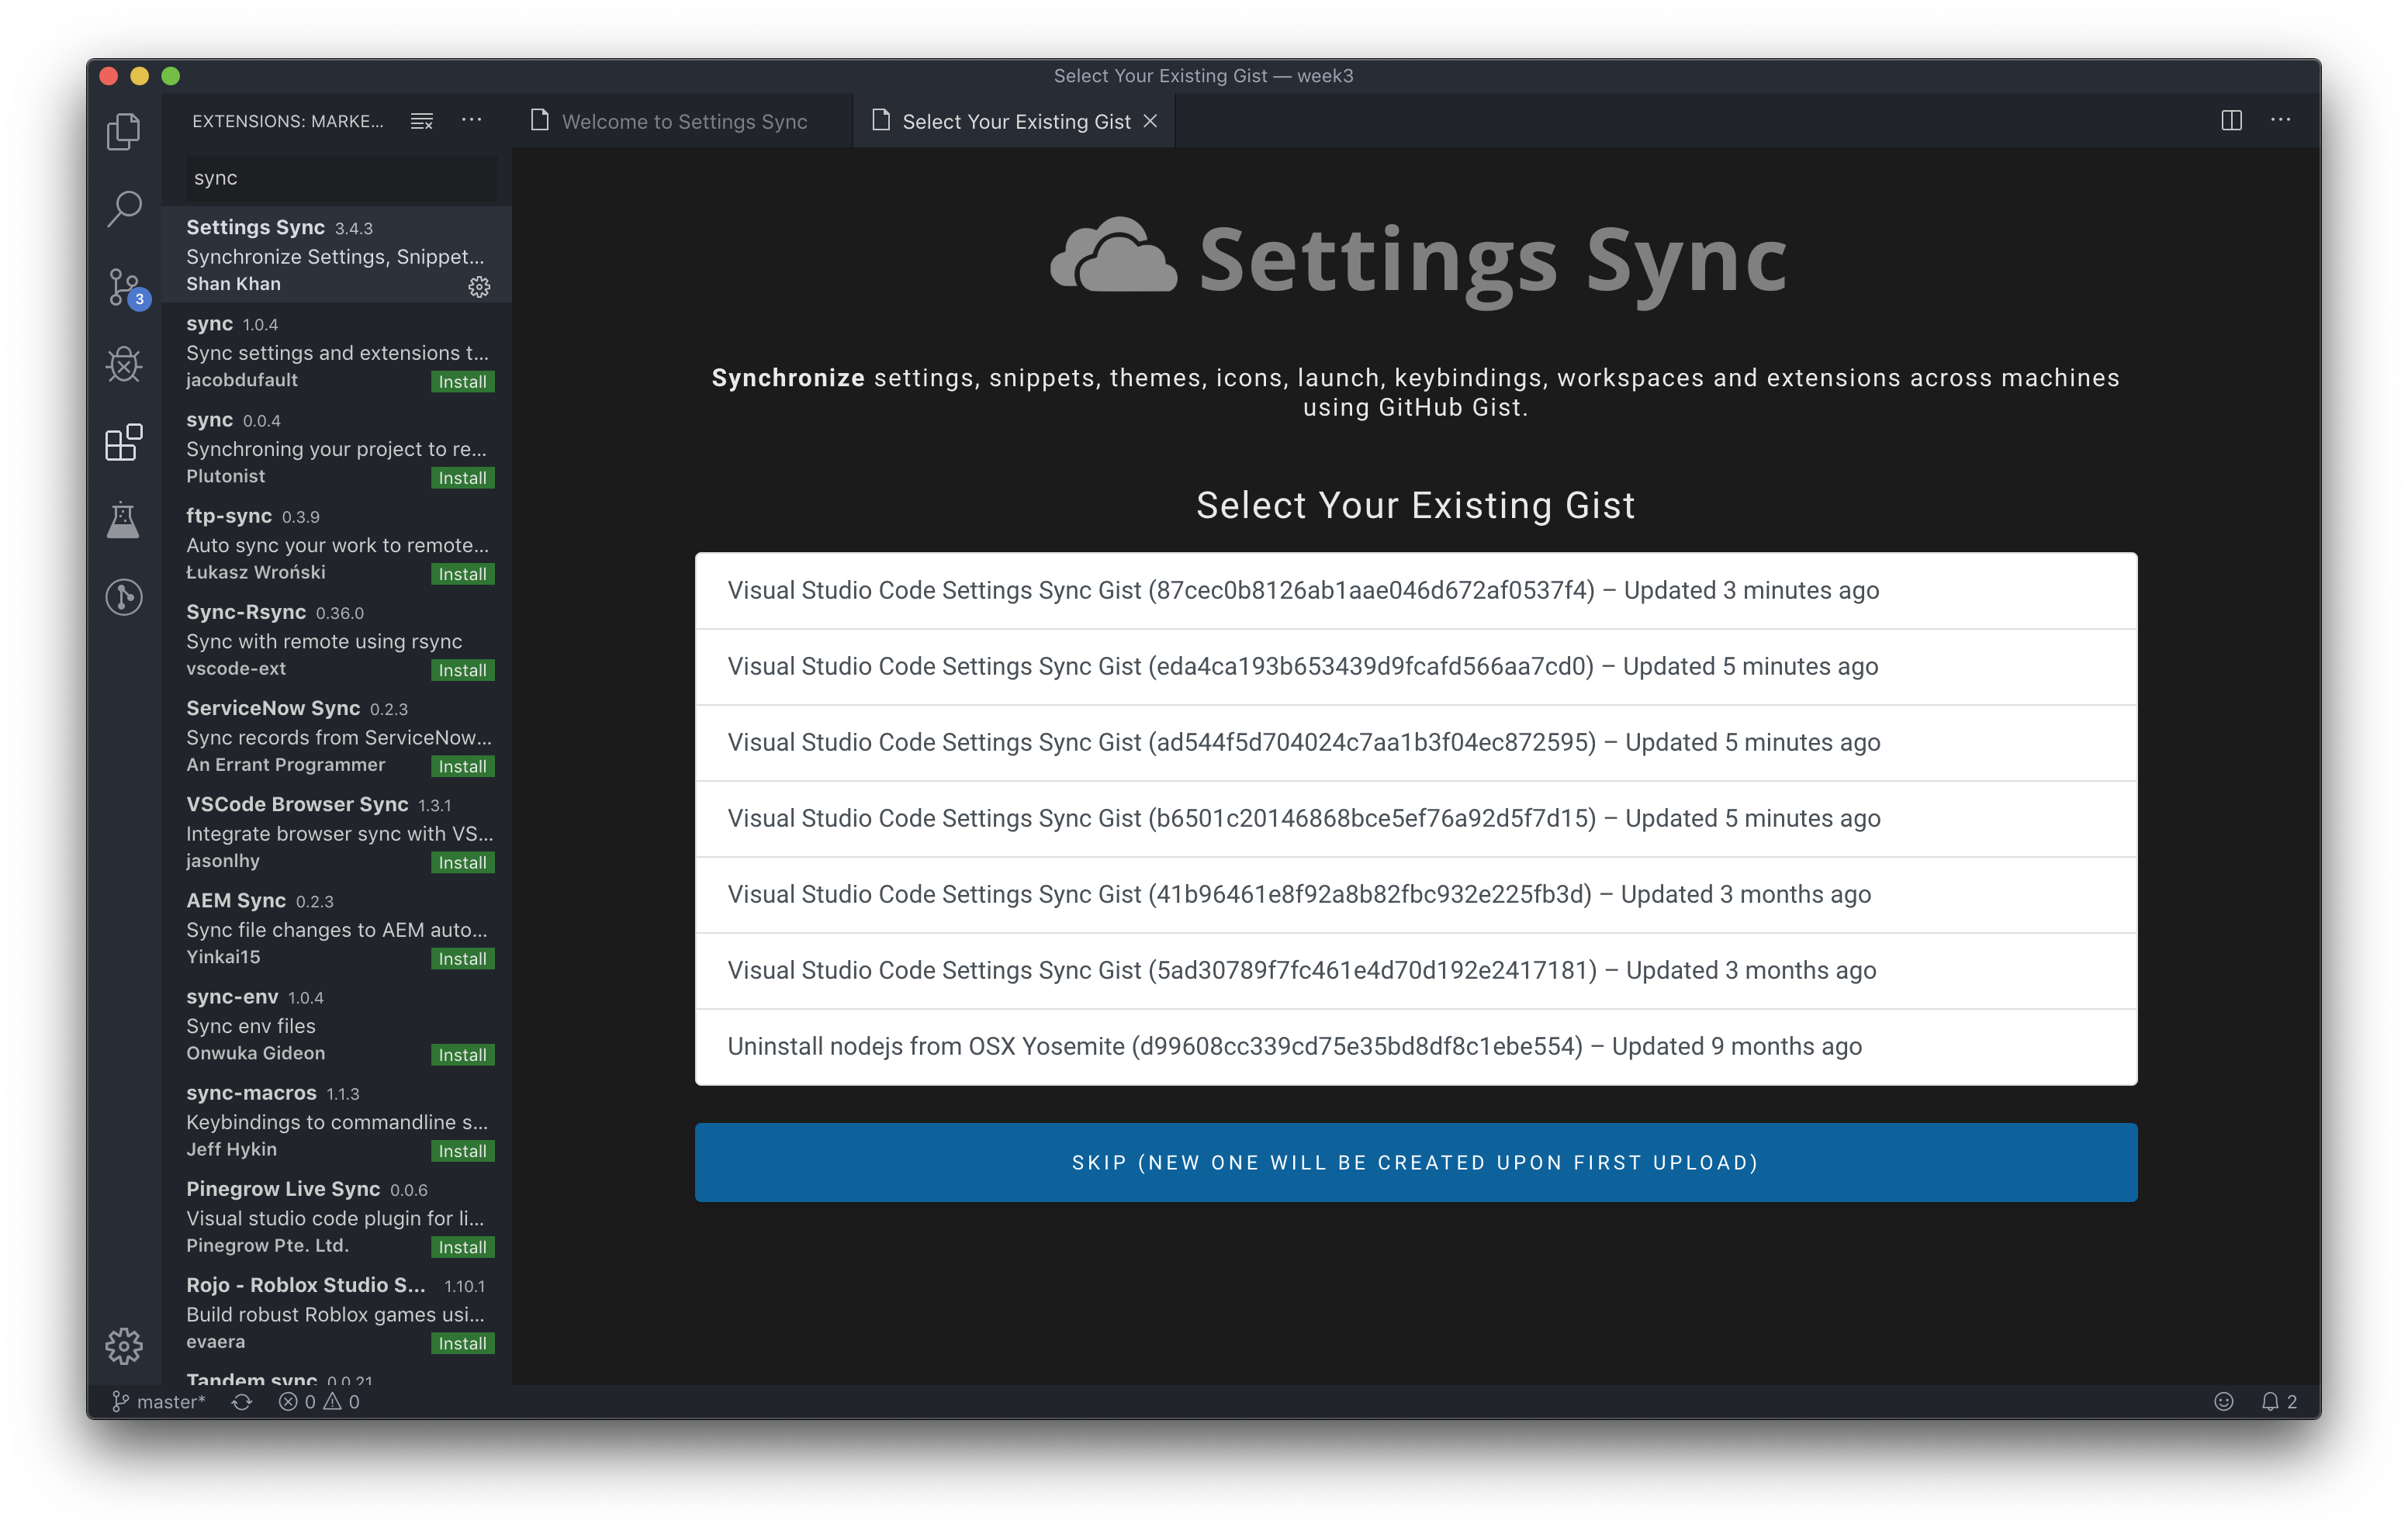2408x1534 pixels.
Task: Clear extensions search results icon
Action: (x=422, y=121)
